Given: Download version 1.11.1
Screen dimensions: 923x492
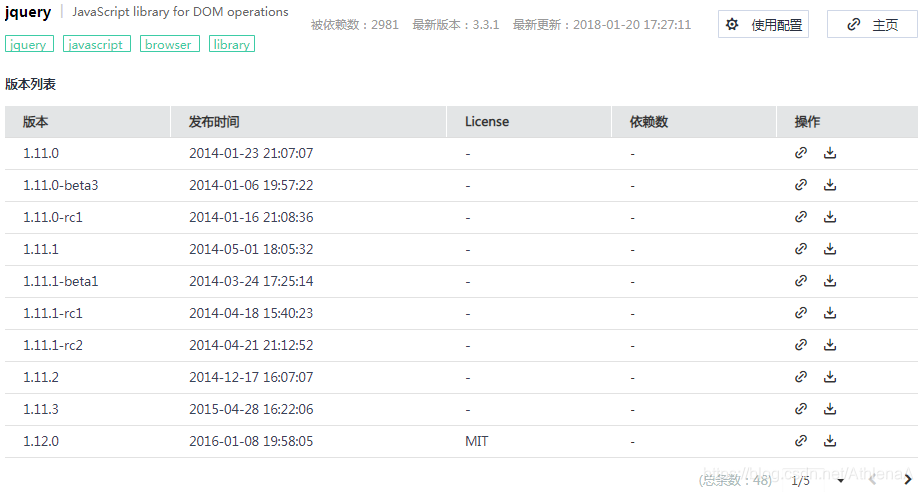Looking at the screenshot, I should pyautogui.click(x=830, y=249).
